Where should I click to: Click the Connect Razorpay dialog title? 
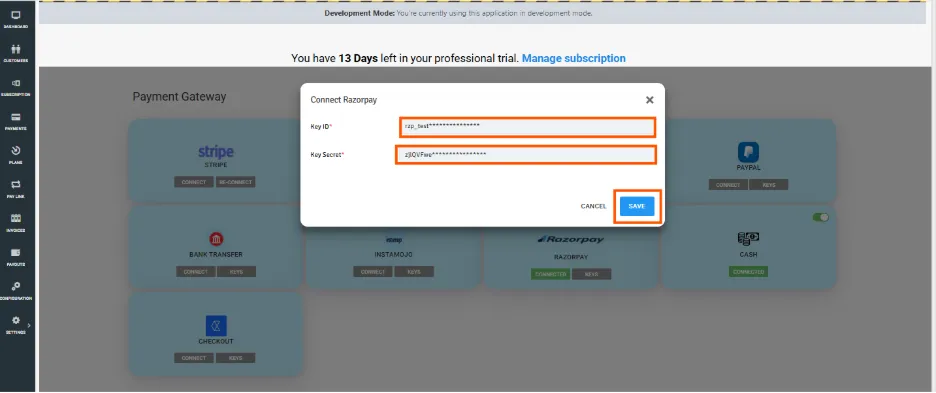click(x=344, y=100)
